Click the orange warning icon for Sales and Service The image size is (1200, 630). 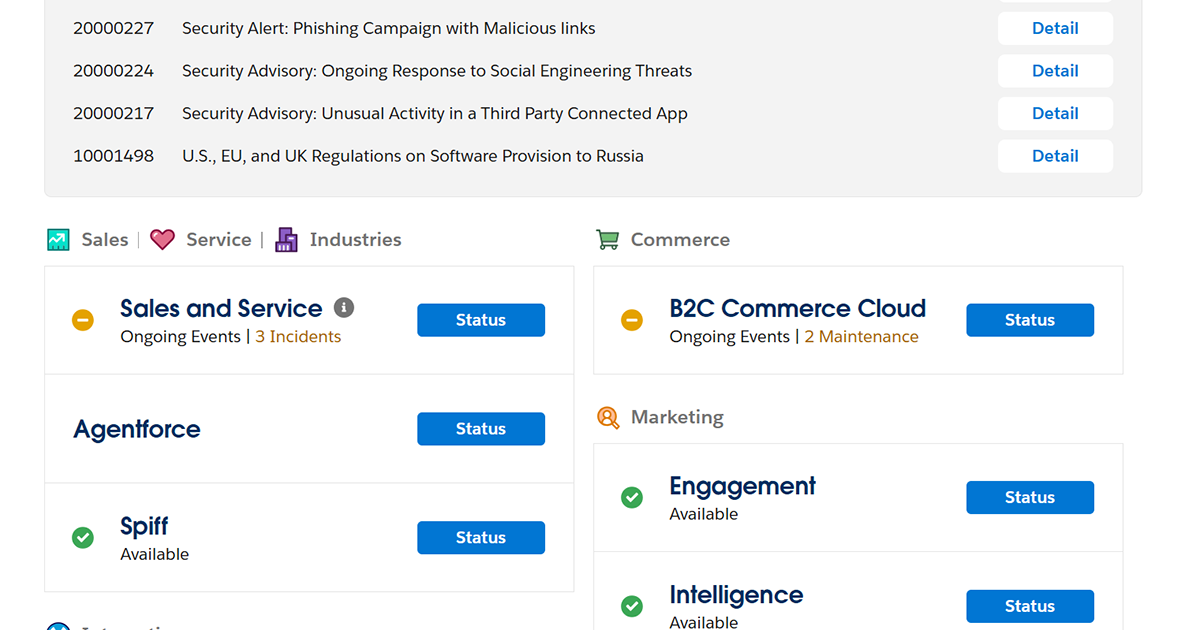click(x=83, y=320)
